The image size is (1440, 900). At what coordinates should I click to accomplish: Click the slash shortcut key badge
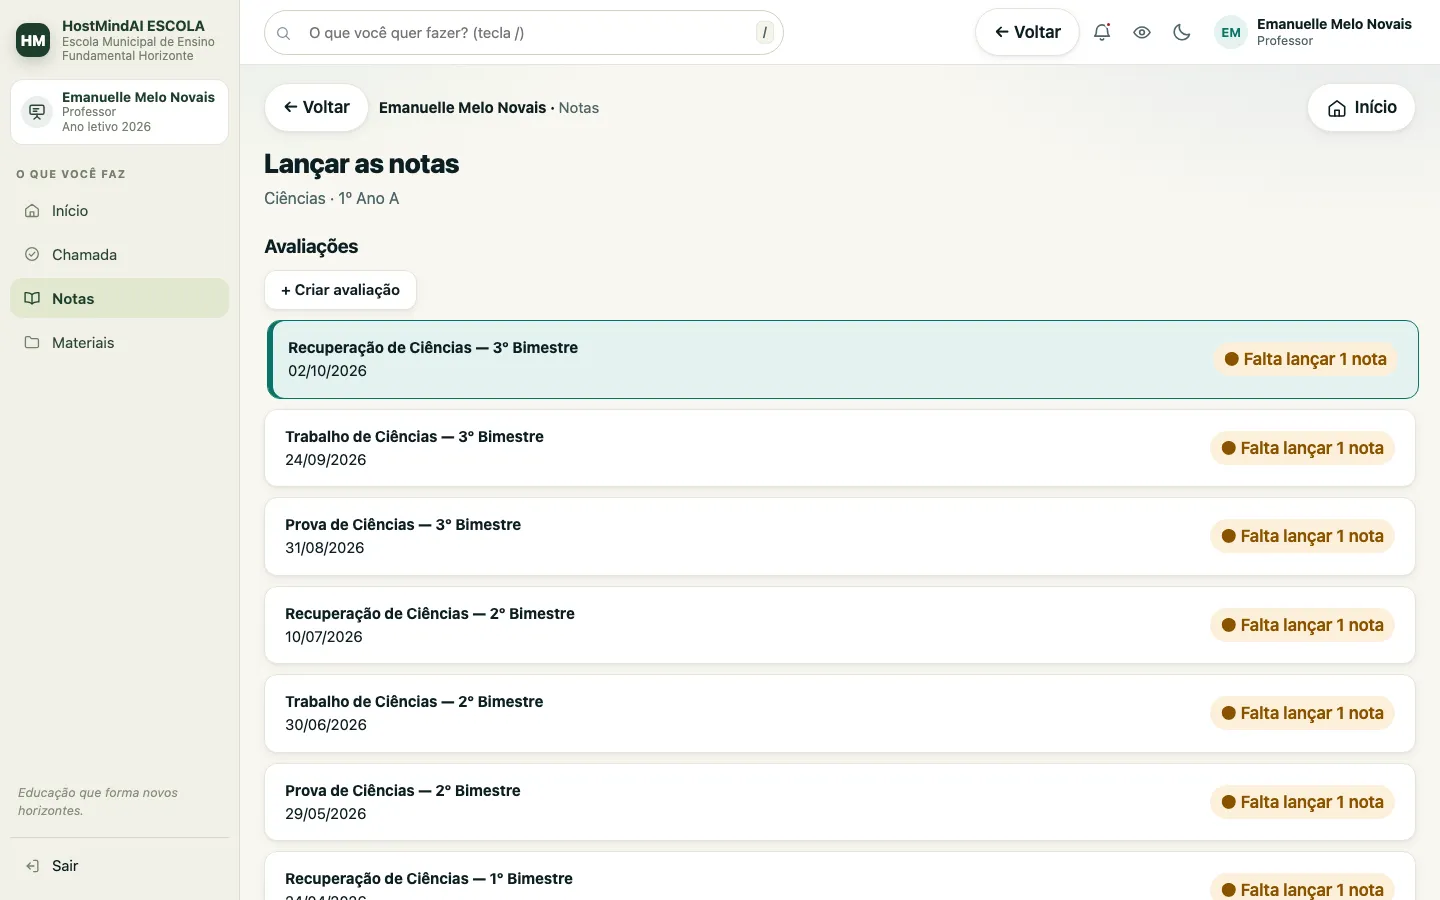(765, 32)
